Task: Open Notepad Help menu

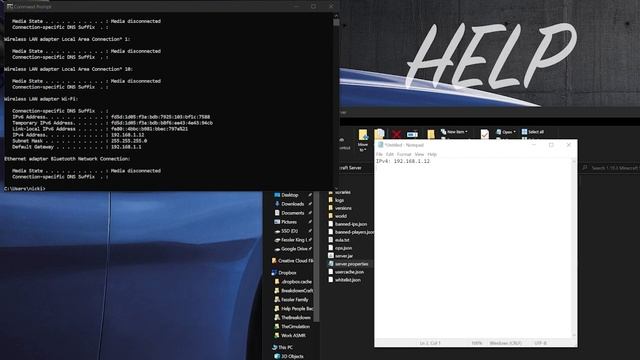Action: pyautogui.click(x=432, y=154)
